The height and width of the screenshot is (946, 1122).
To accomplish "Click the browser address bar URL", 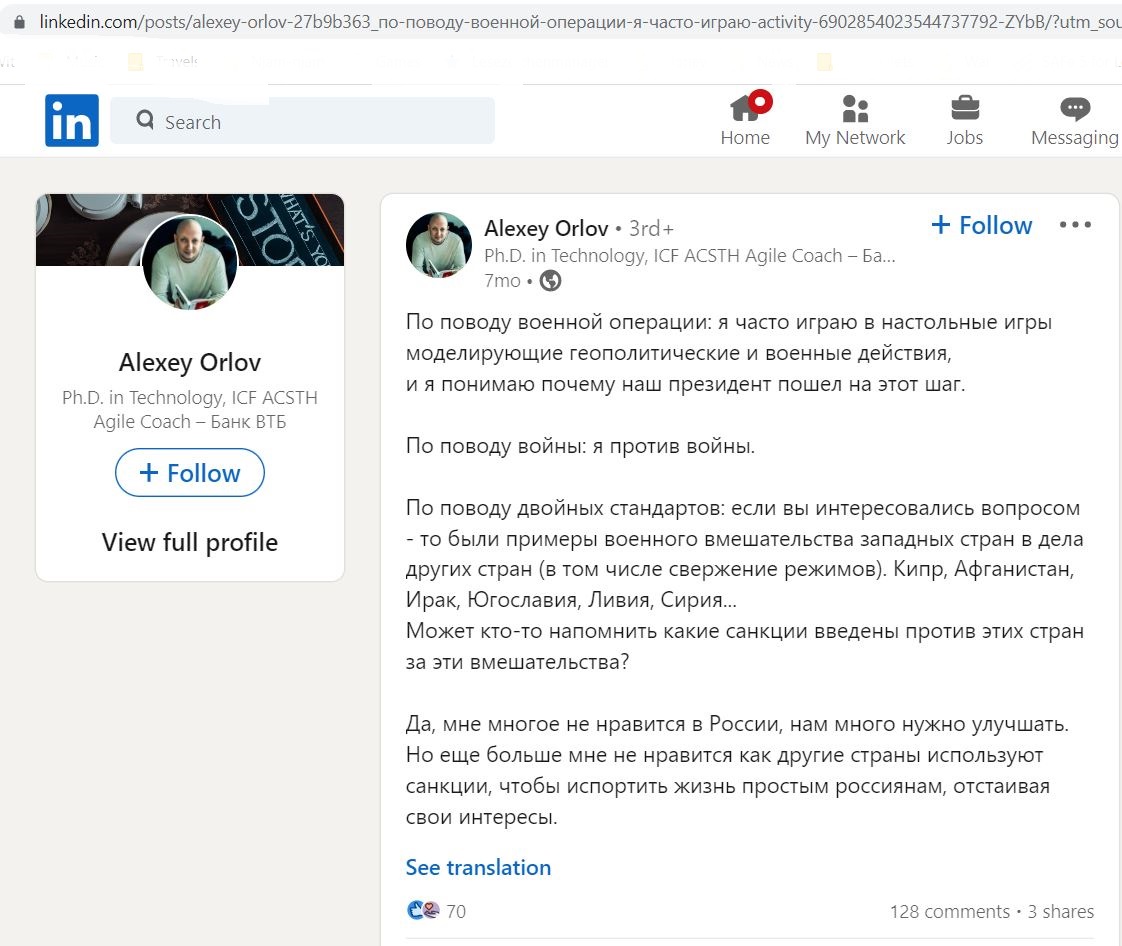I will [580, 22].
